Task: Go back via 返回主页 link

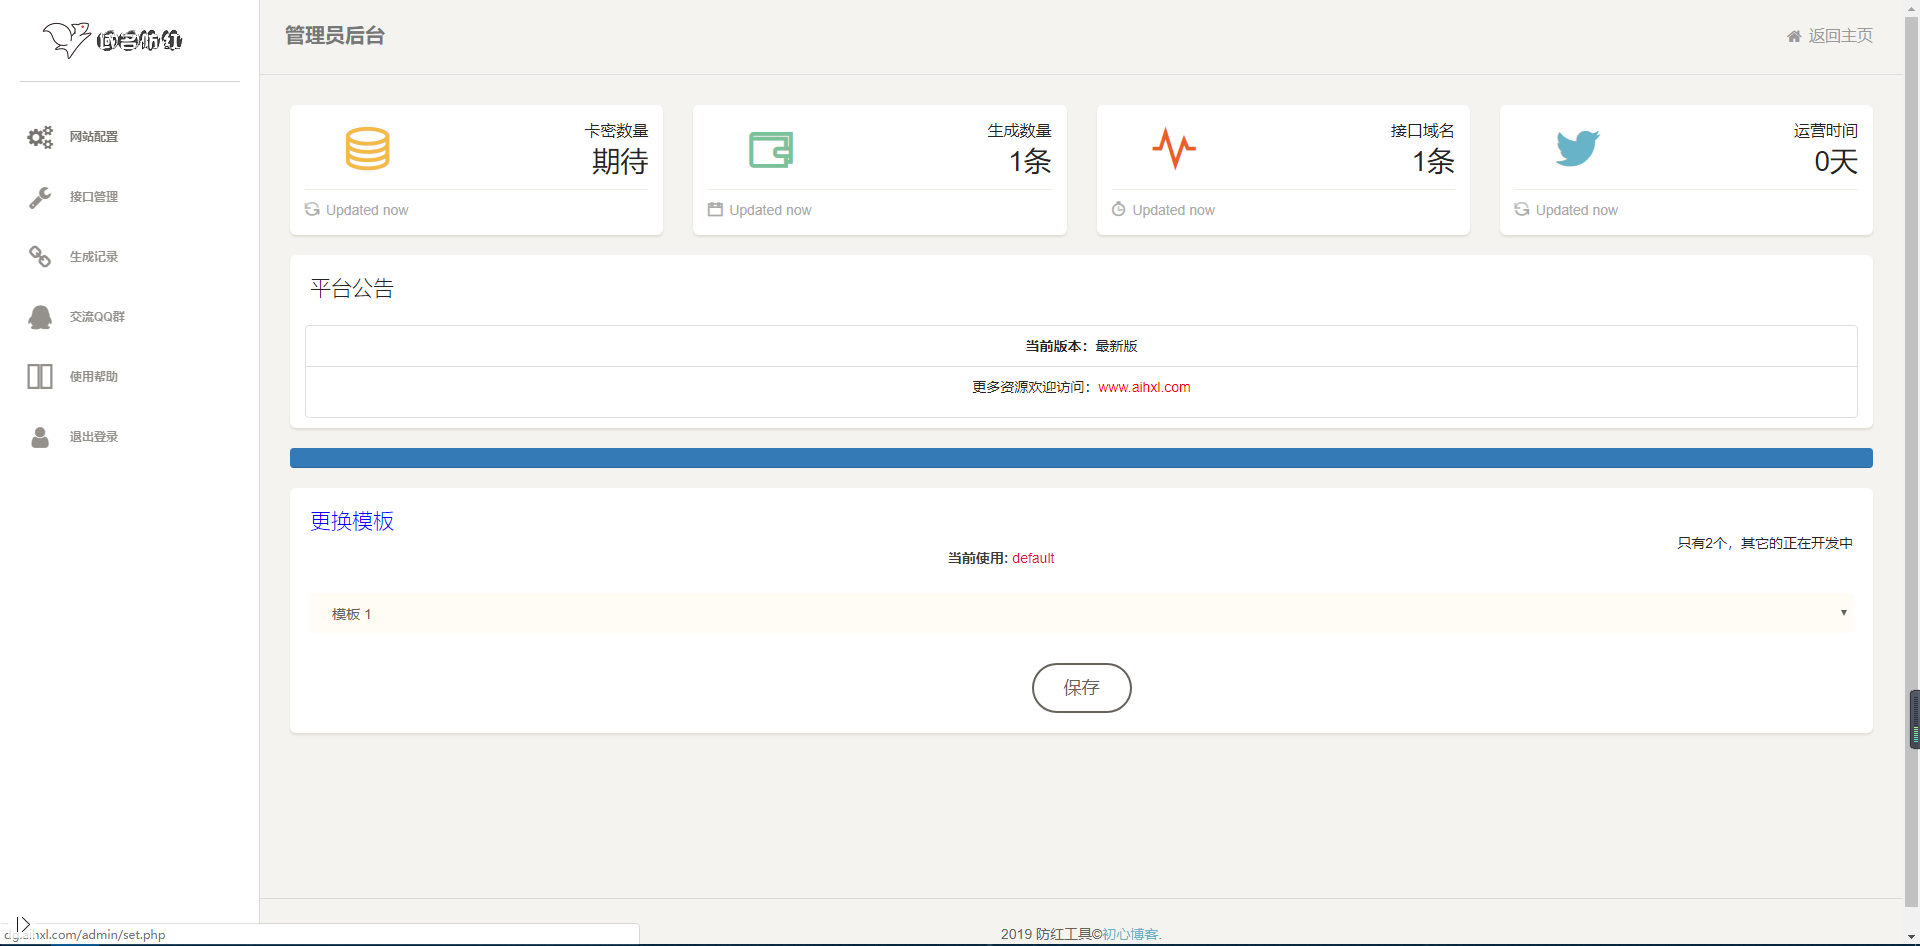Action: (1839, 36)
